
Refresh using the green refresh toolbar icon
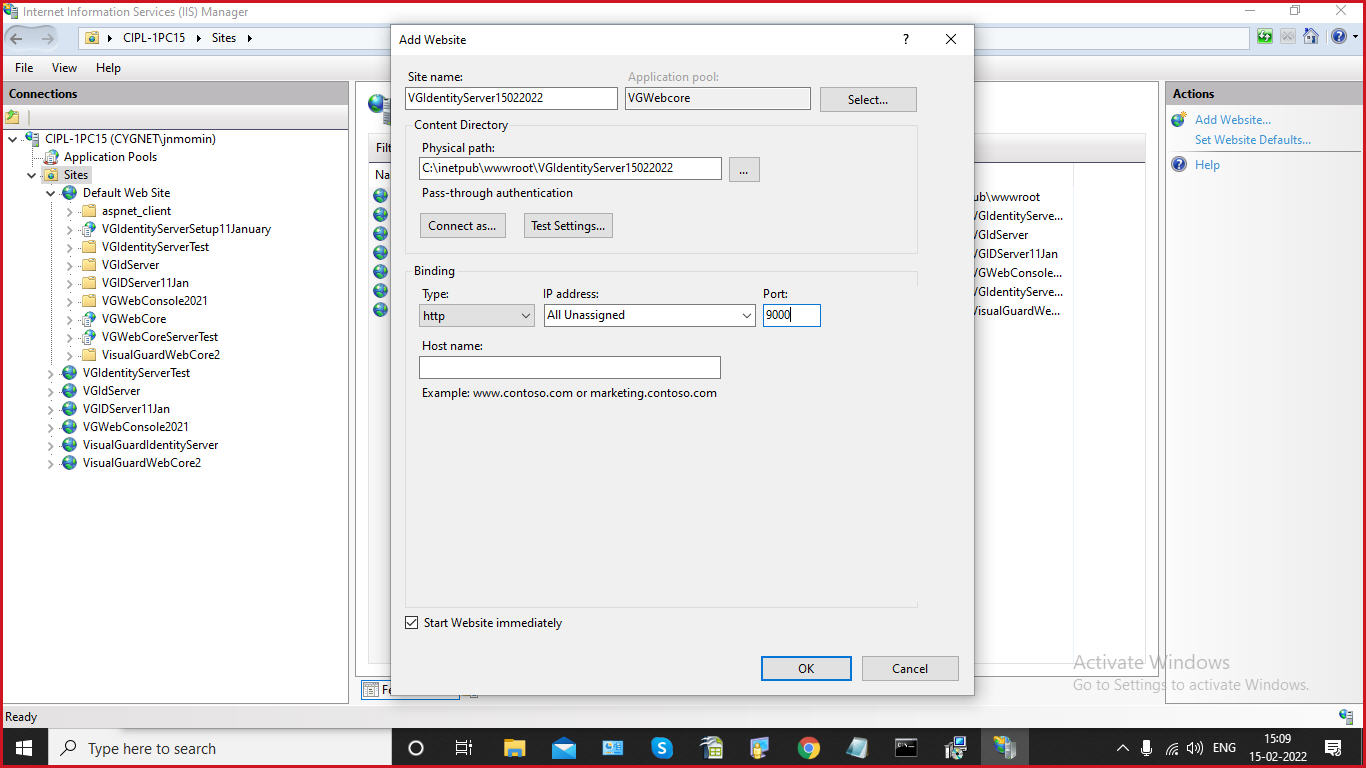tap(1264, 36)
